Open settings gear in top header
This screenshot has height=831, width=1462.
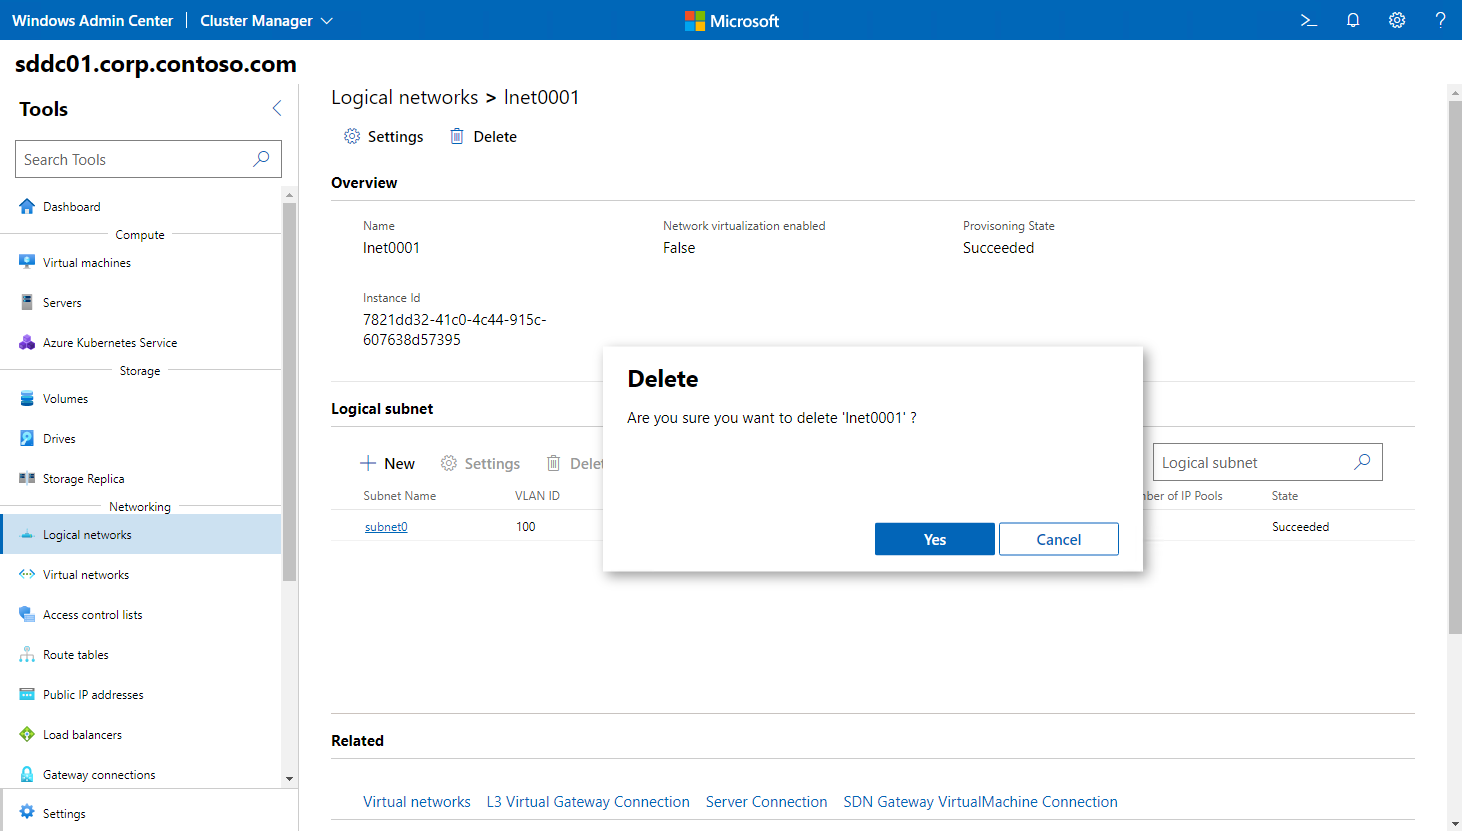1397,20
